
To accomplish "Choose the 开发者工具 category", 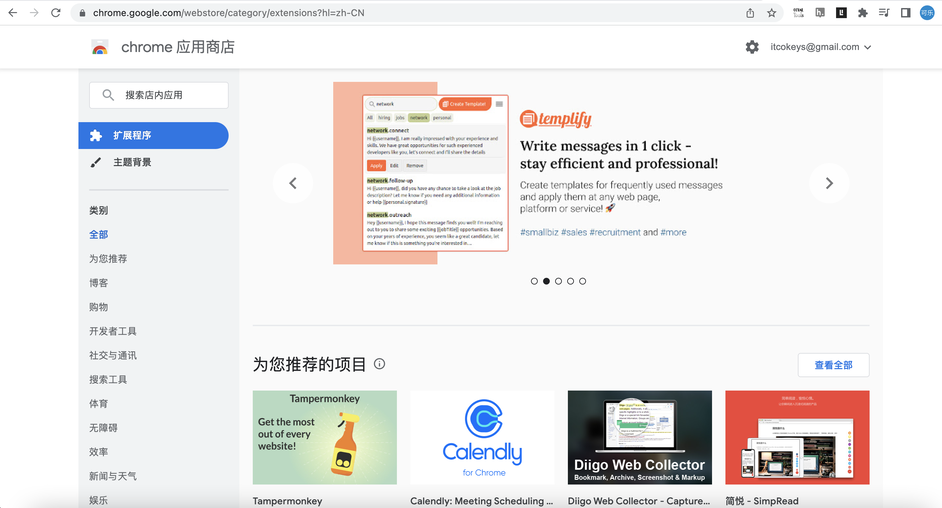I will [x=113, y=331].
